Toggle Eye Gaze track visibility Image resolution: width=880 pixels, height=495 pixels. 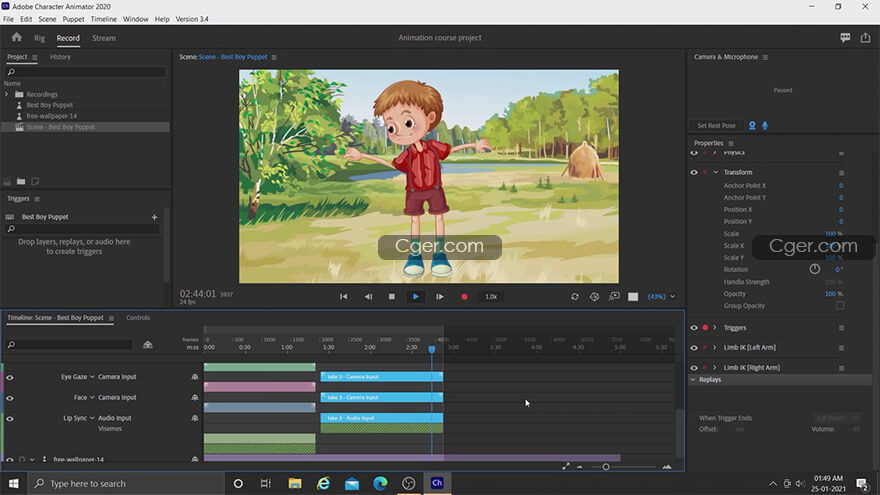(x=10, y=377)
